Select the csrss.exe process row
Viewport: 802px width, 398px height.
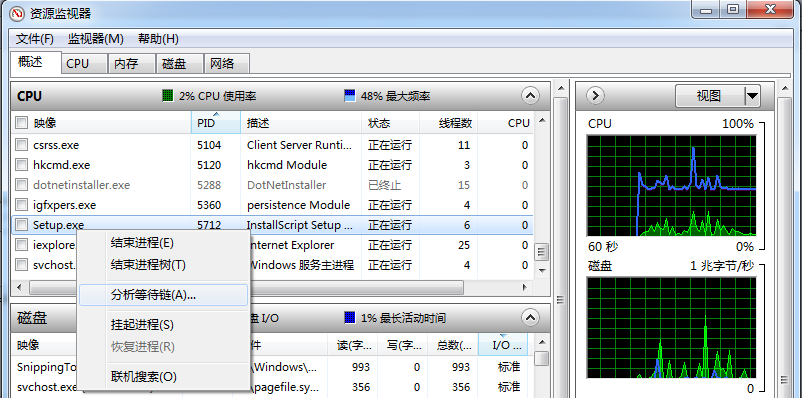pyautogui.click(x=272, y=145)
